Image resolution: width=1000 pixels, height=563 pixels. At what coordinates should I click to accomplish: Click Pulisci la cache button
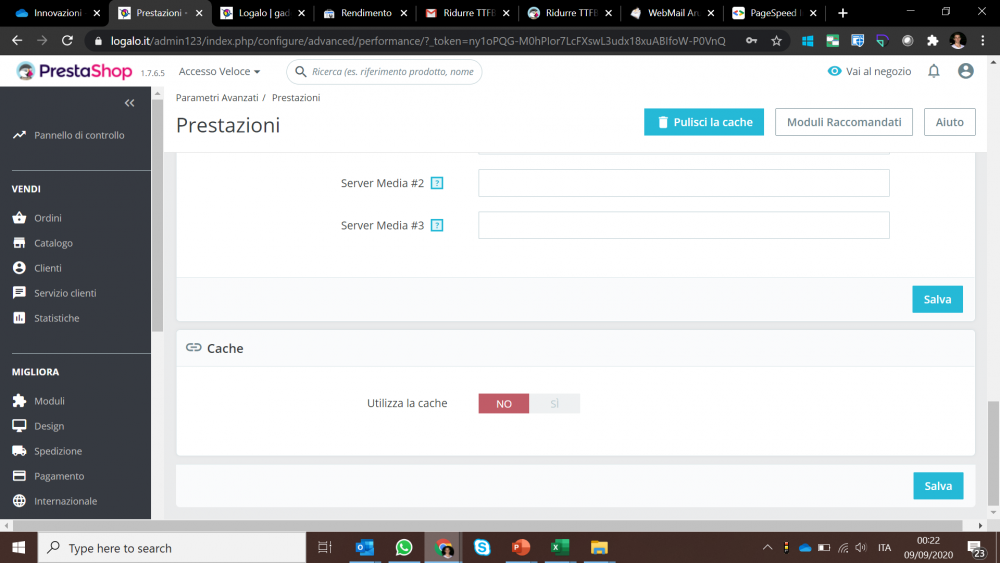click(x=704, y=122)
